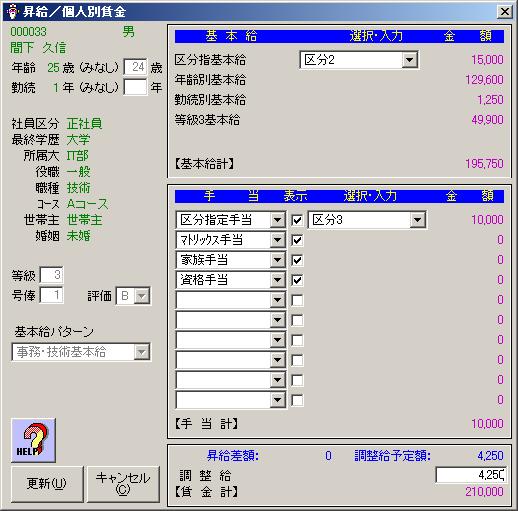
Task: Open the 評価 B rating dropdown
Action: click(x=142, y=296)
